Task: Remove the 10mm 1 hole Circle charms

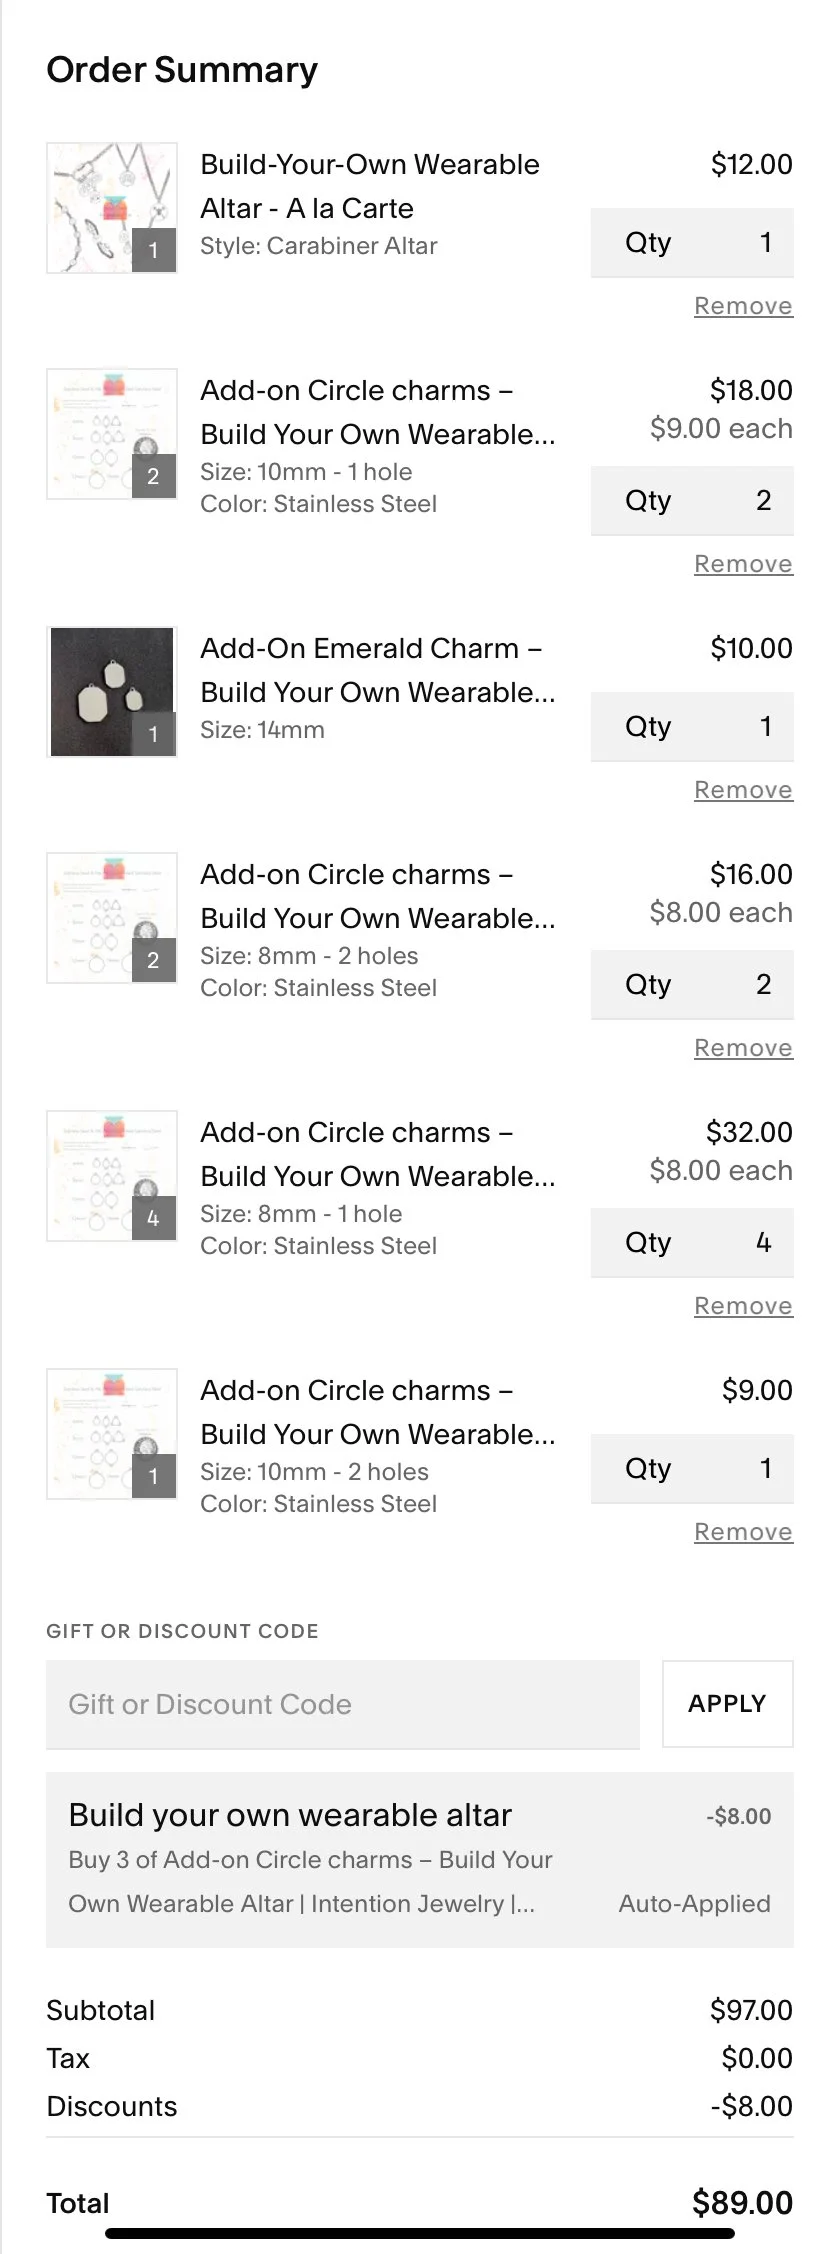Action: point(743,564)
